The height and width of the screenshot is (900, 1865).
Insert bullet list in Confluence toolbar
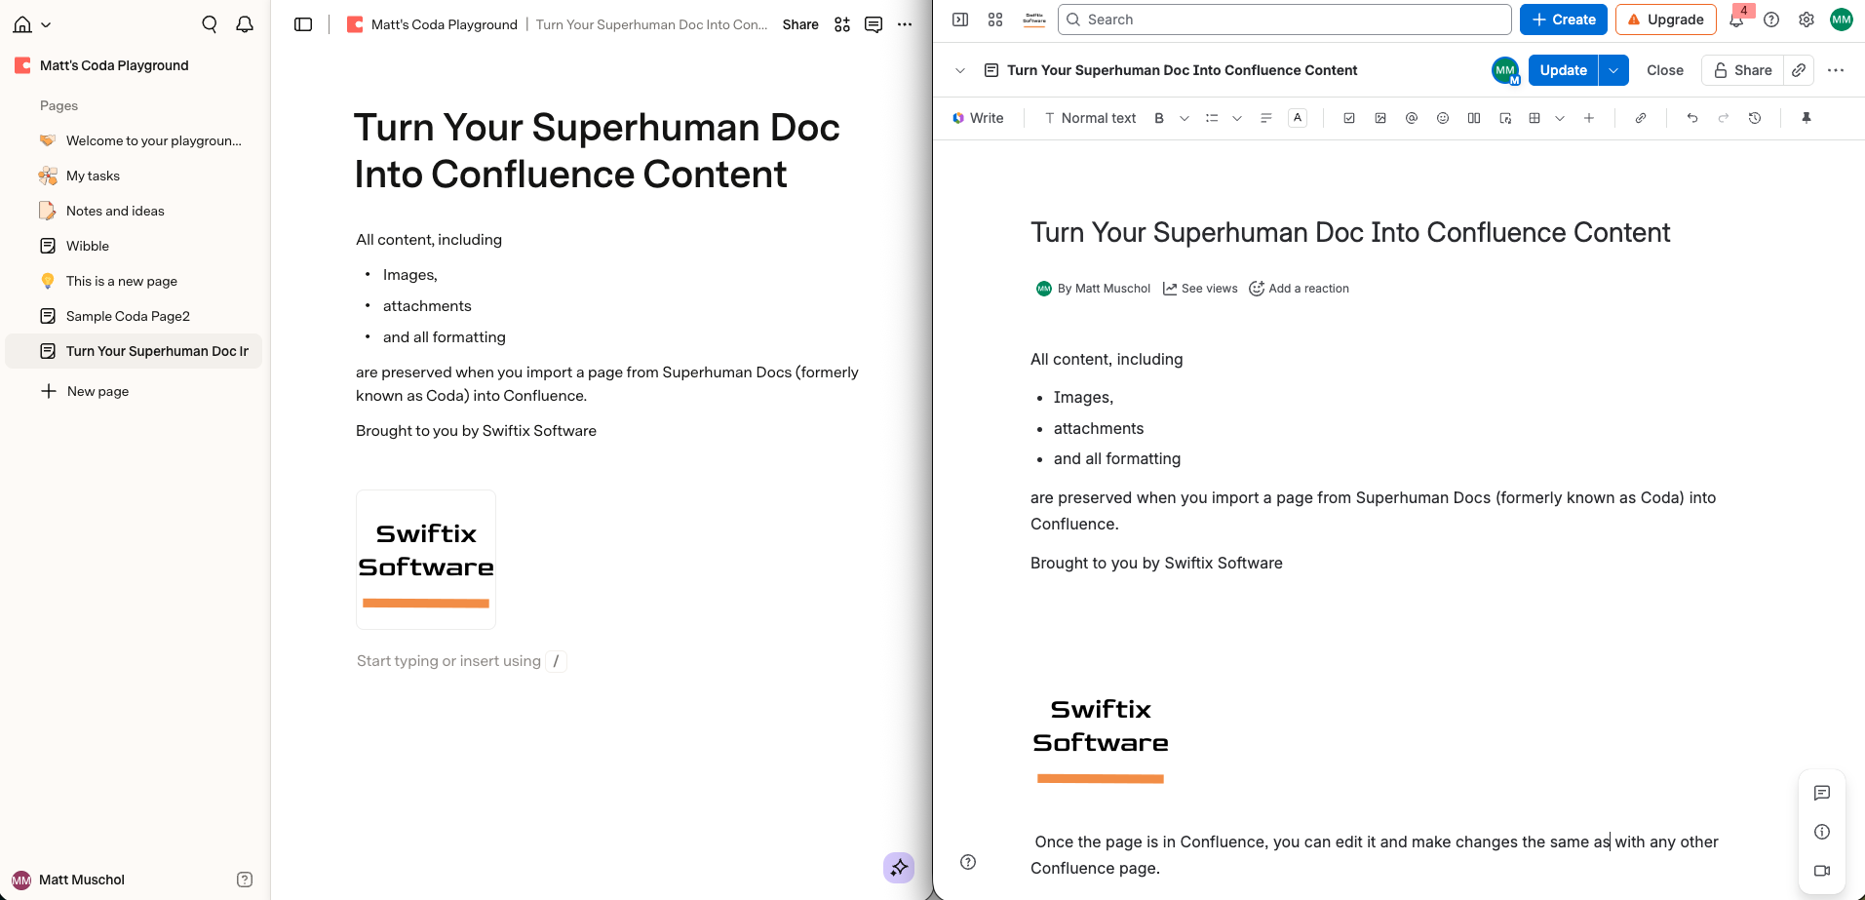tap(1212, 118)
